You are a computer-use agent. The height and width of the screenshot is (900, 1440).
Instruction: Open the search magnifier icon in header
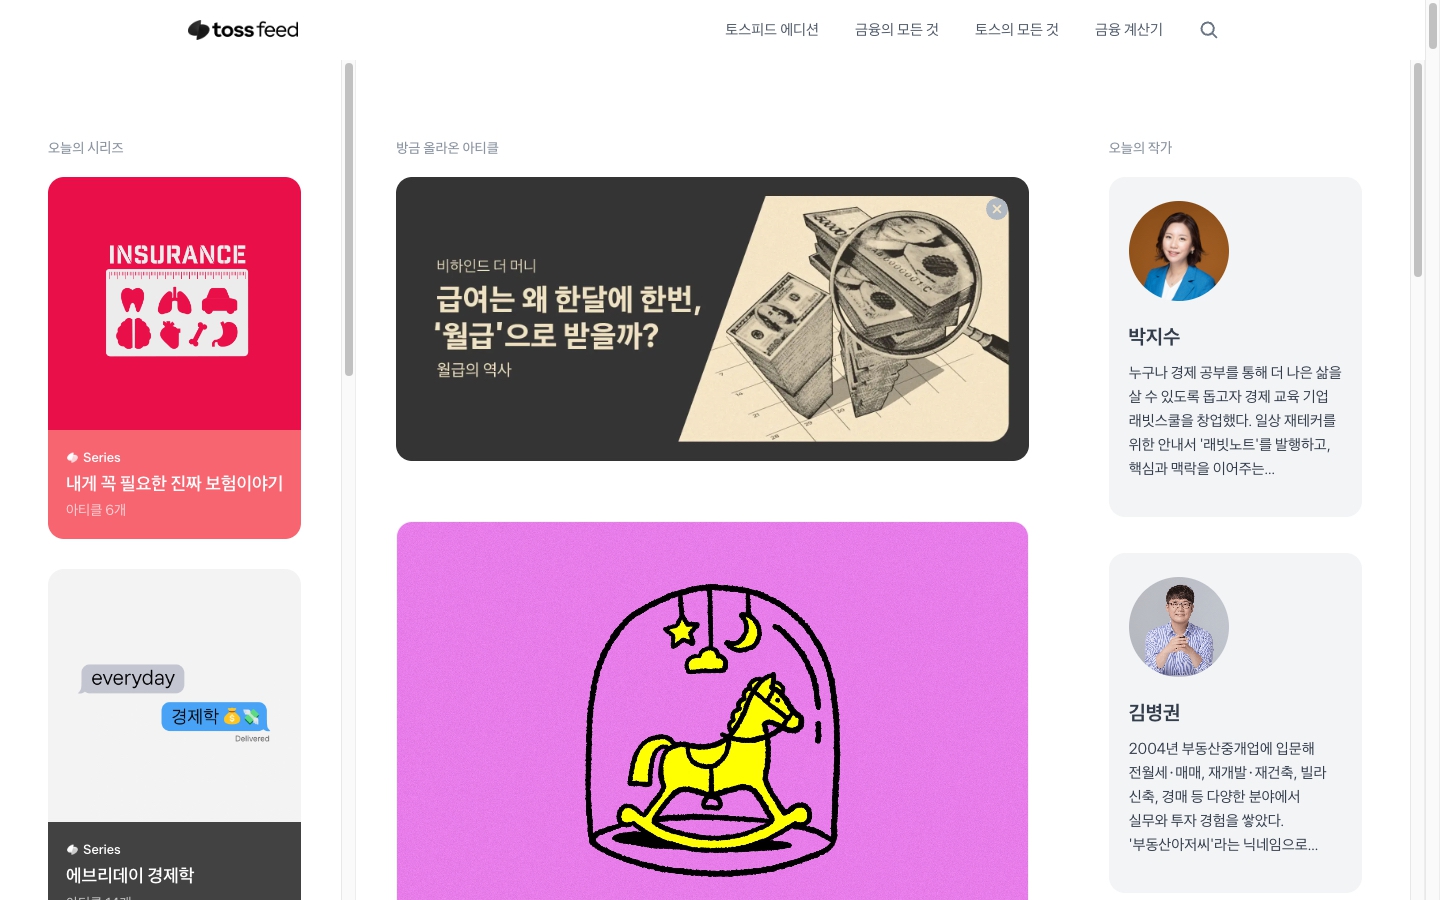pos(1209,30)
